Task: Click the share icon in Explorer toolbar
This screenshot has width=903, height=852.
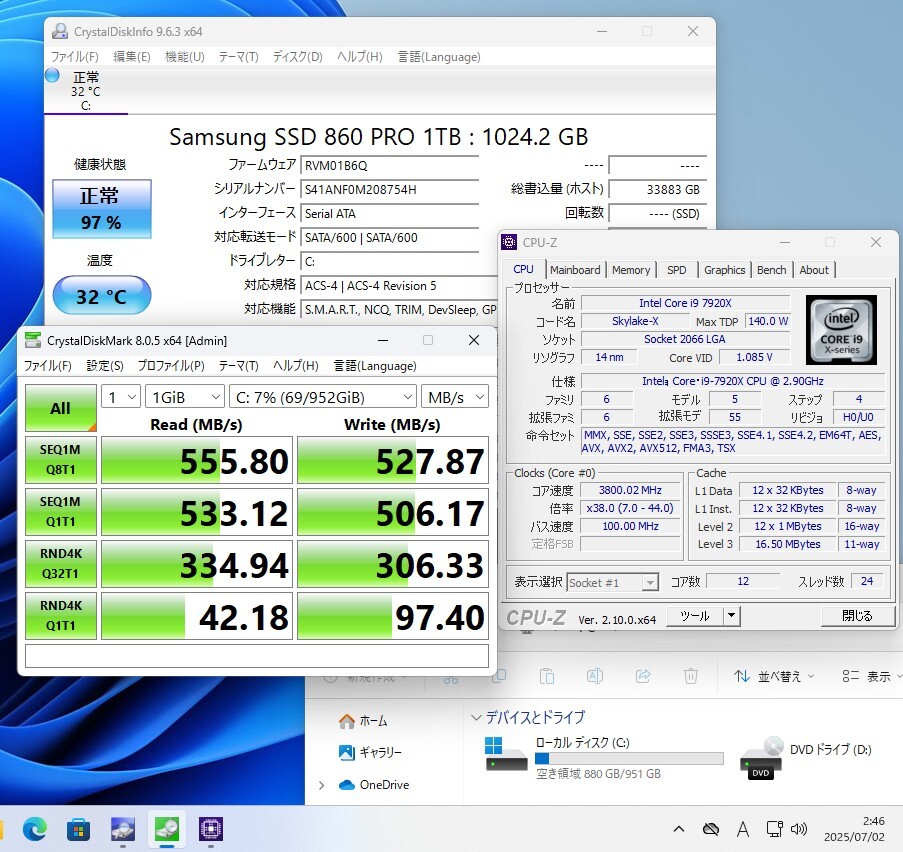Action: coord(643,676)
